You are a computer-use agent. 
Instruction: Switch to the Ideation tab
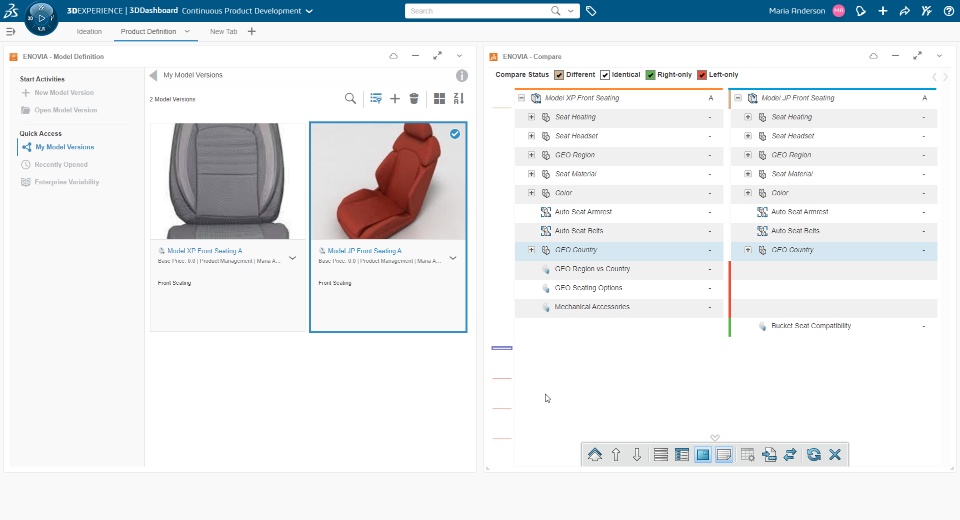[x=89, y=31]
